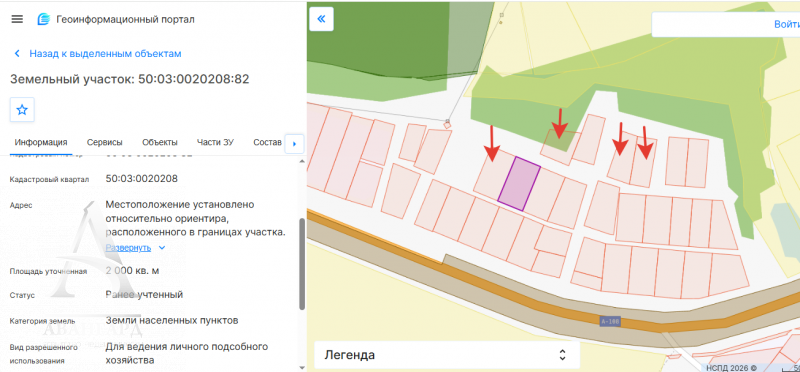The height and width of the screenshot is (372, 800).
Task: Select the Информация tab
Action: [x=41, y=142]
